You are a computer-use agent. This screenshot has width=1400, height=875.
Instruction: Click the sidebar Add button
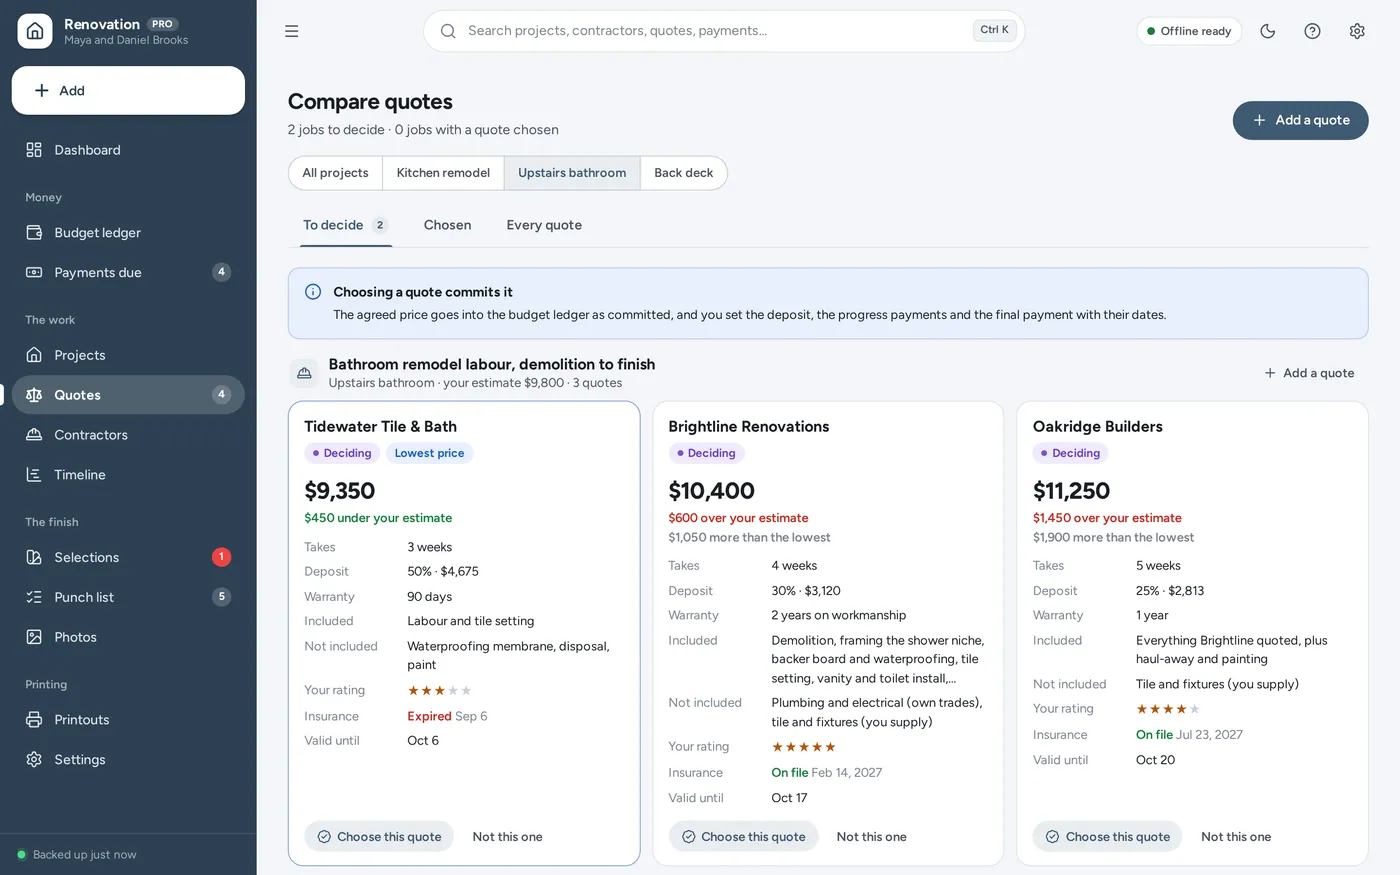point(128,91)
